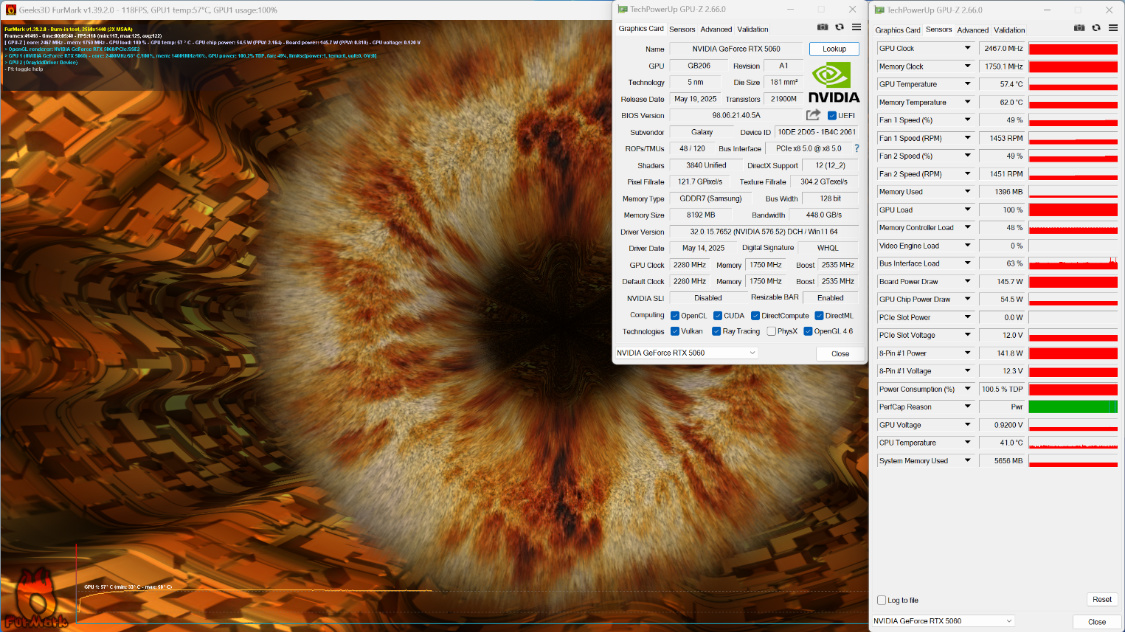Open the CPU Temperature sensor dropdown arrow

966,443
